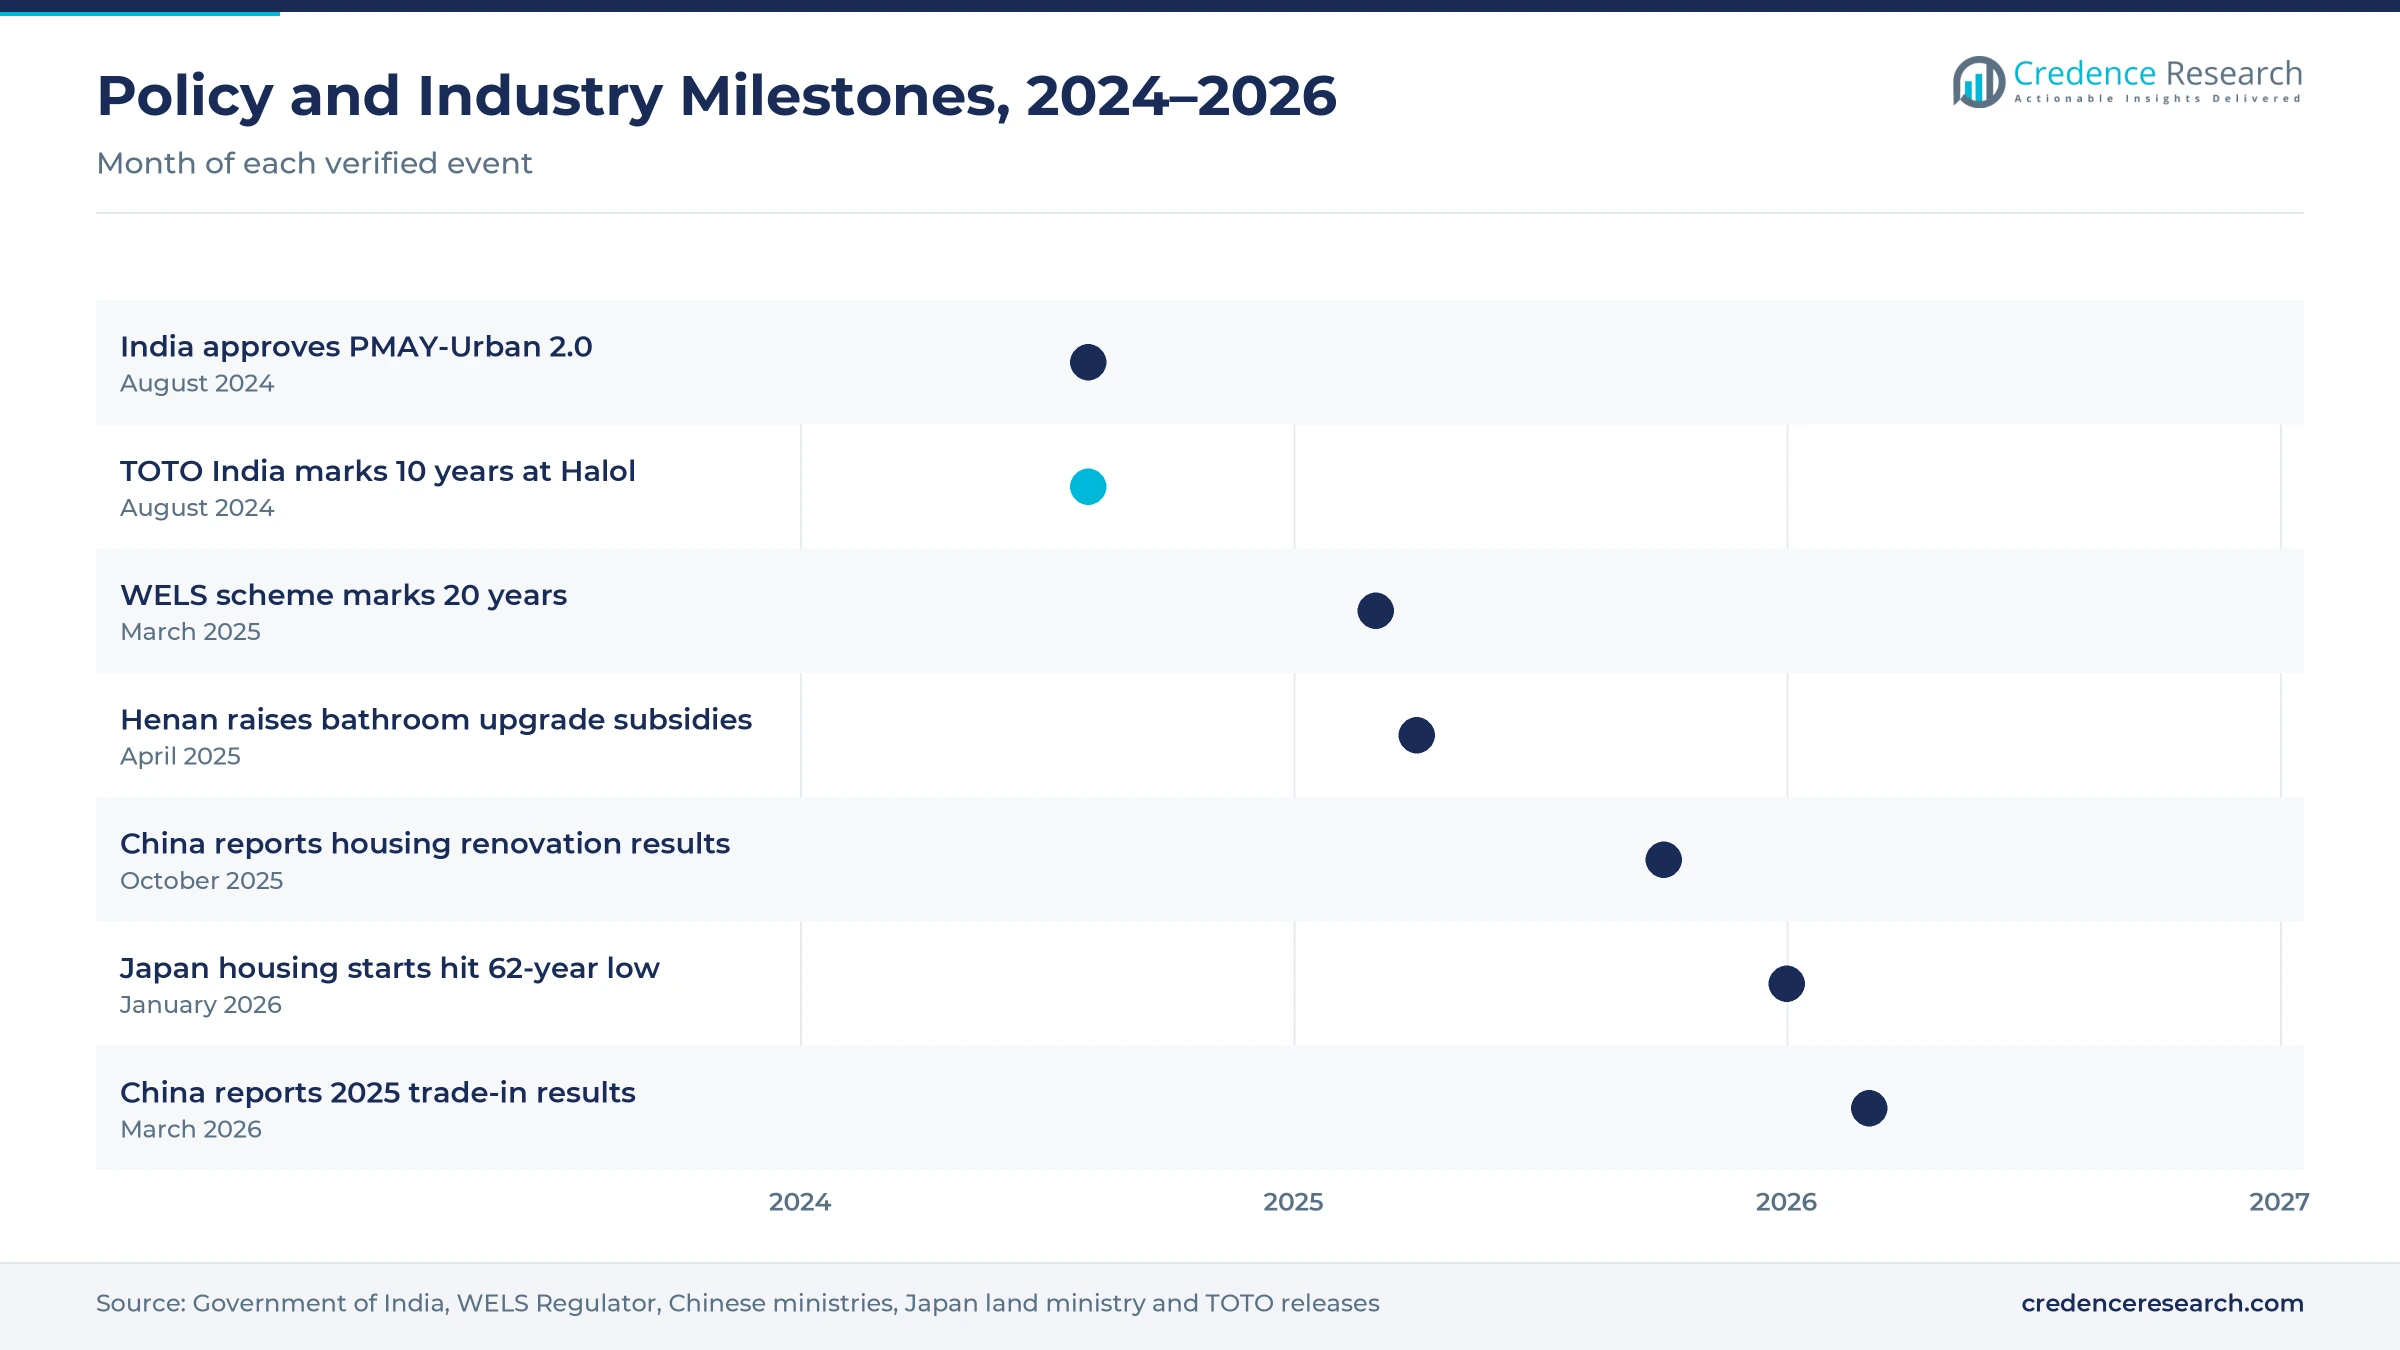Image resolution: width=2400 pixels, height=1350 pixels.
Task: Click 'WELS scheme marks 20 years' label
Action: click(343, 595)
